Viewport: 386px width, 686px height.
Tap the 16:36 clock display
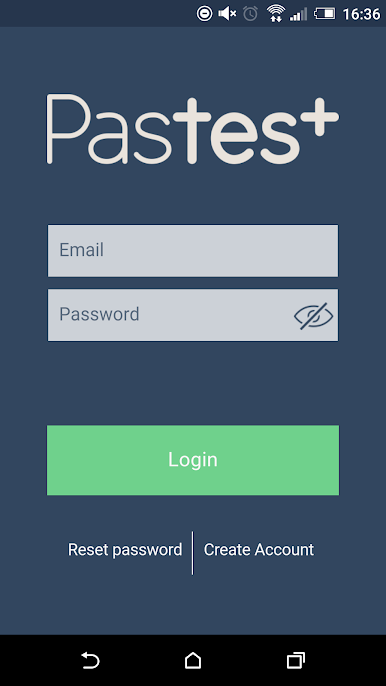[361, 14]
